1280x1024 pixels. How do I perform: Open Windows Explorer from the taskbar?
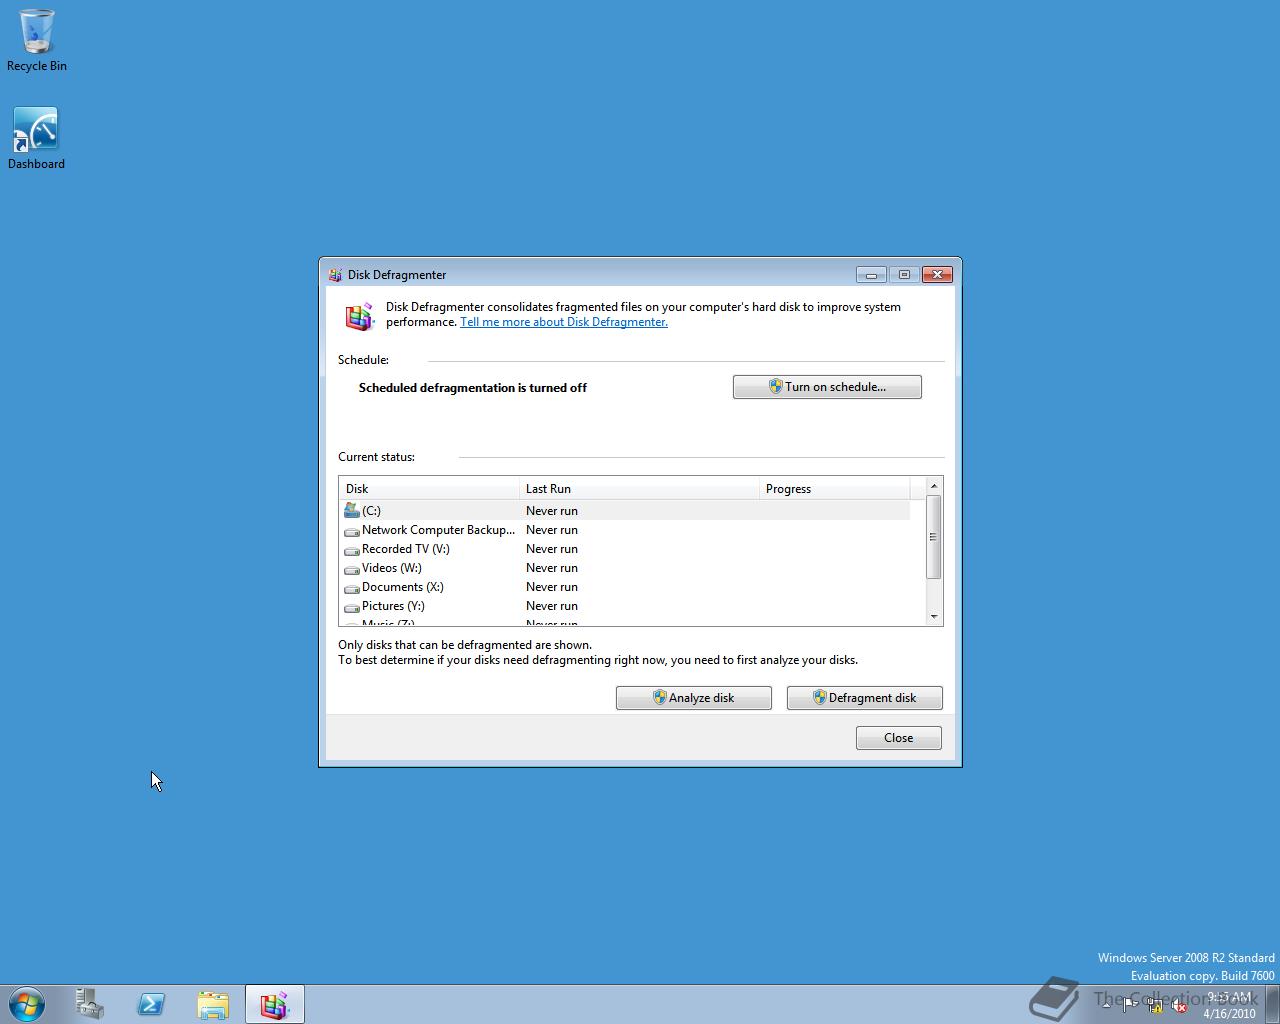pyautogui.click(x=213, y=1004)
